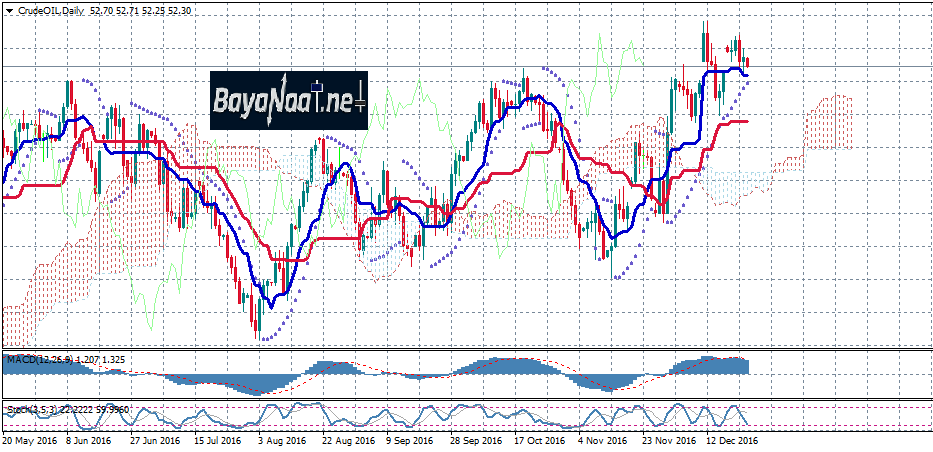
Task: Click the triangle arrow beside CrudeOIL,Daily
Action: tap(8, 9)
